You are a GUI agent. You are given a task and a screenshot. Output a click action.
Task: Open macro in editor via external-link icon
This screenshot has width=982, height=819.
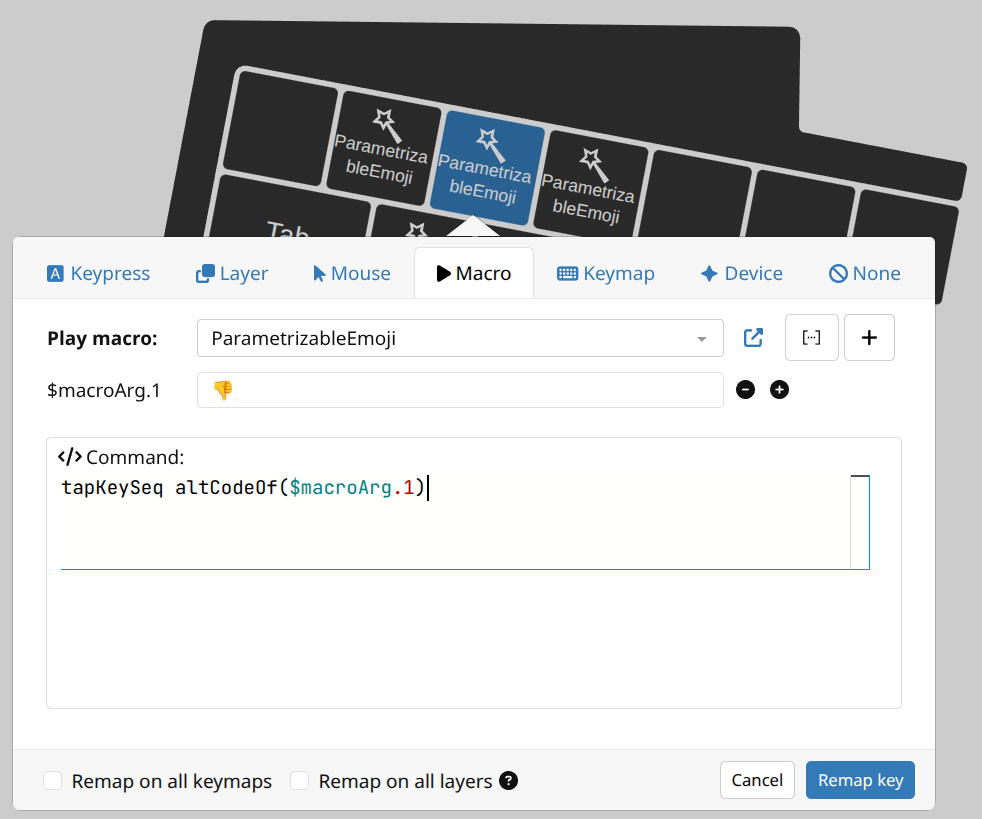coord(753,338)
